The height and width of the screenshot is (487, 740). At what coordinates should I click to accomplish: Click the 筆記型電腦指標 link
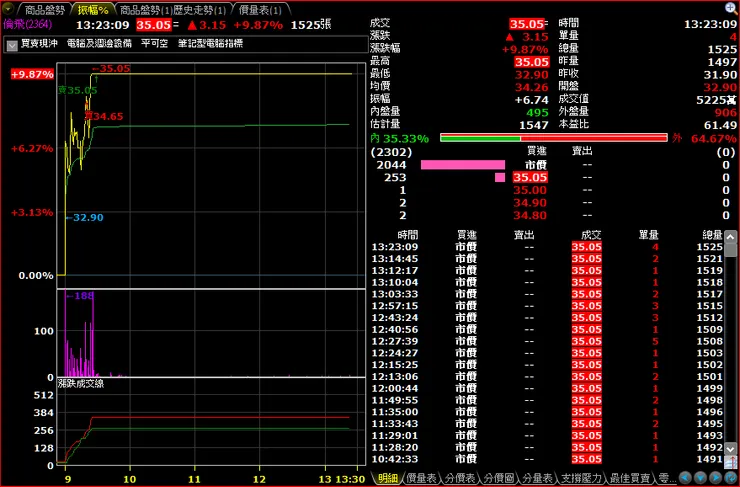tap(210, 44)
